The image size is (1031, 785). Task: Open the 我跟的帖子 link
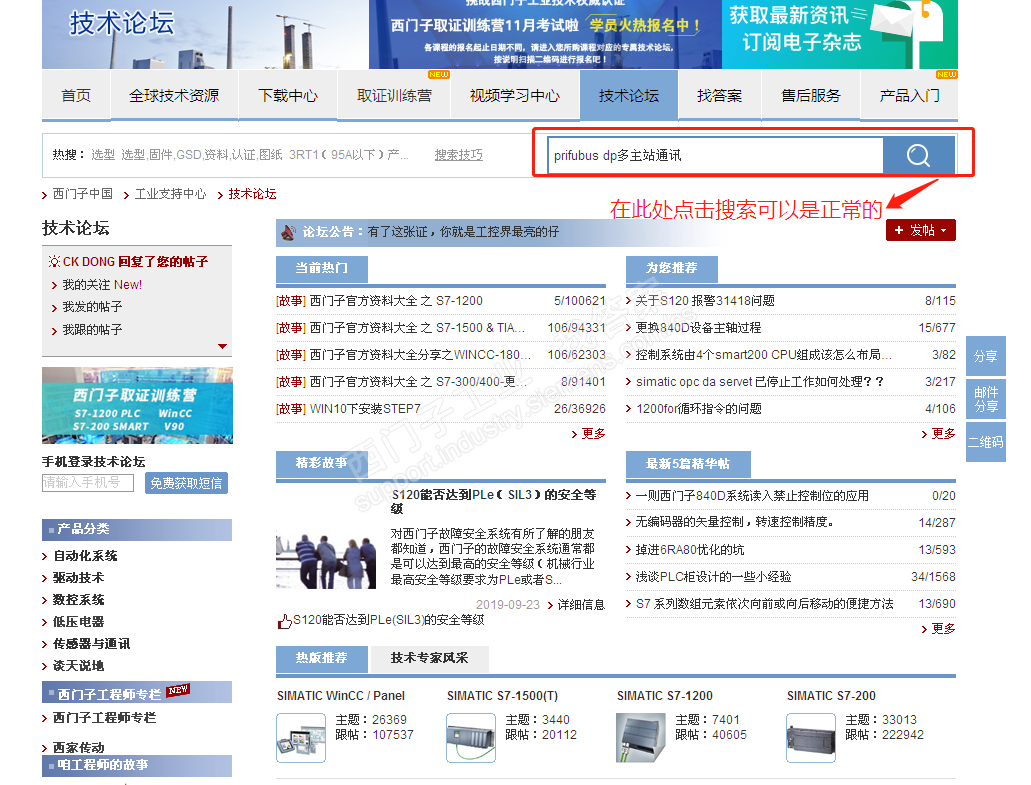click(x=92, y=329)
